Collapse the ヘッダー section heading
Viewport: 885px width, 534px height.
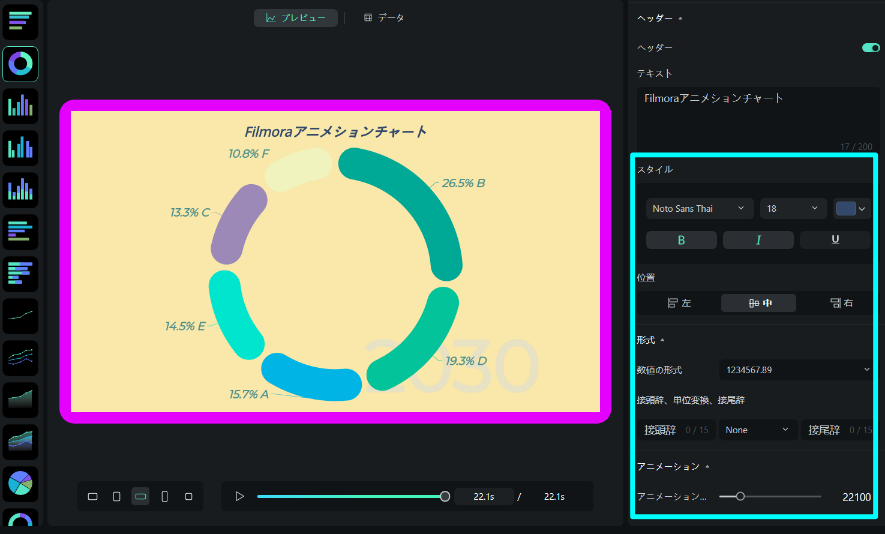[660, 18]
